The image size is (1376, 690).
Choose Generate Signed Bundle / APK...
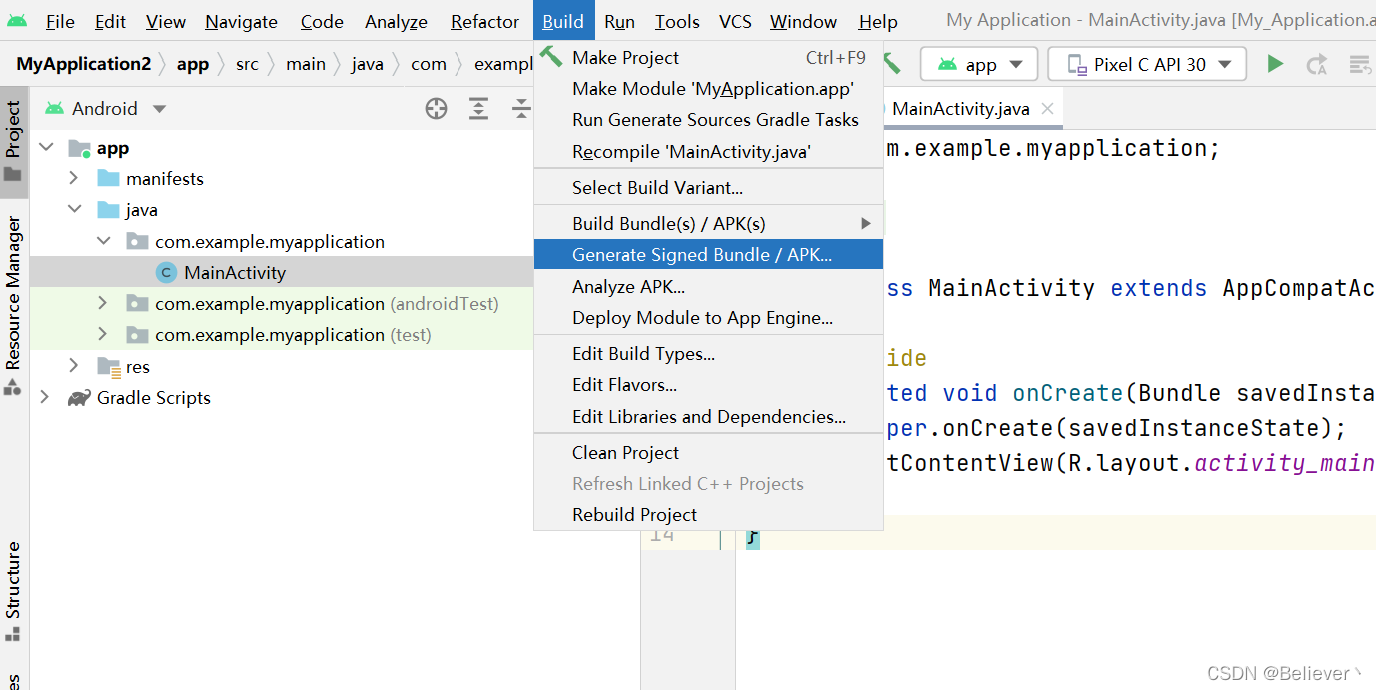click(708, 255)
